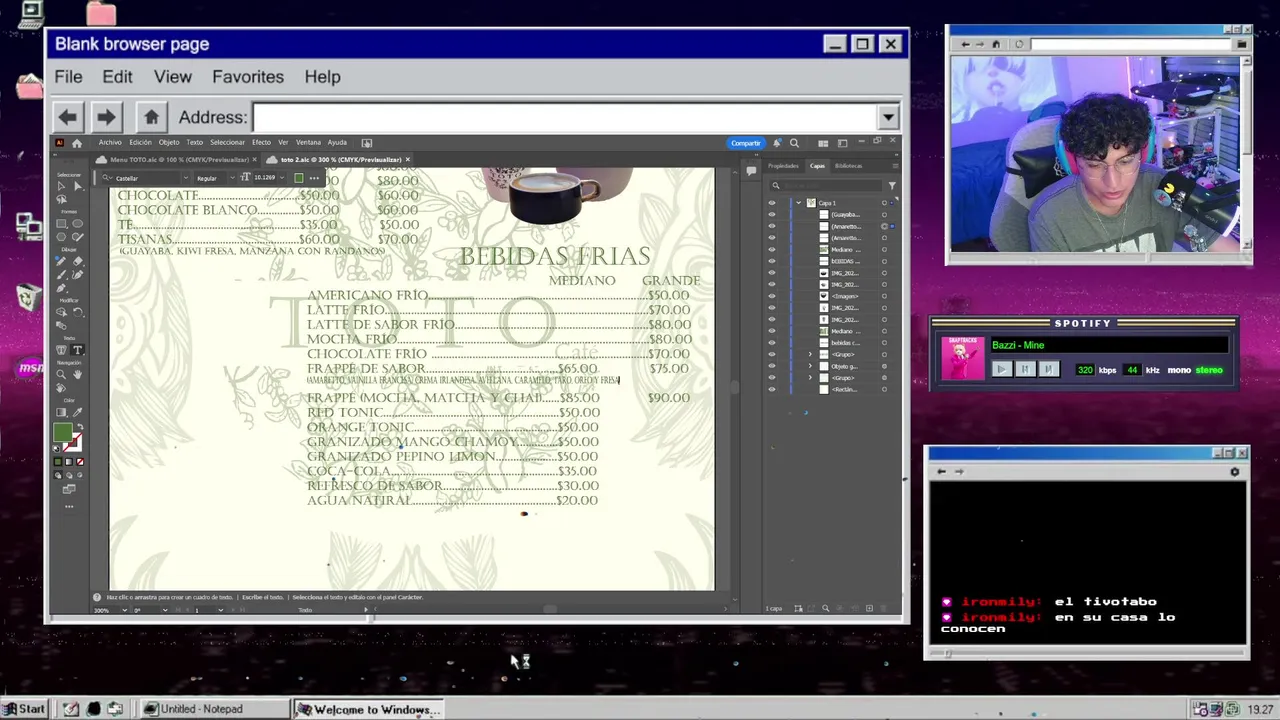Screen dimensions: 1280x720
Task: Select the Paintbrush tool
Action: point(61,274)
